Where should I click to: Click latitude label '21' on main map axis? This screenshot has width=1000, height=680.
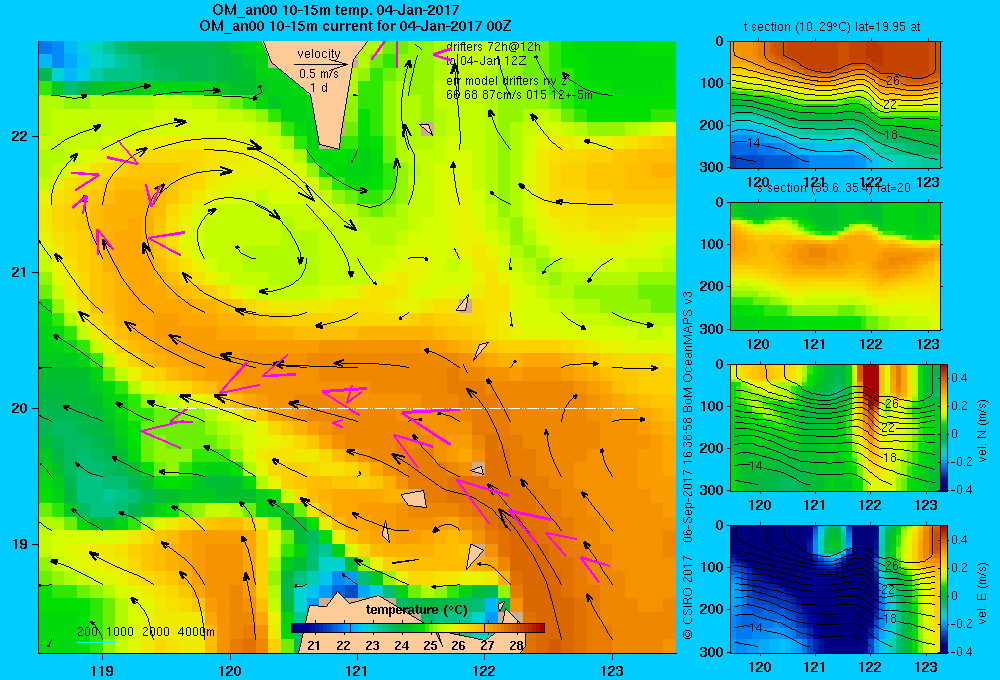coord(19,272)
